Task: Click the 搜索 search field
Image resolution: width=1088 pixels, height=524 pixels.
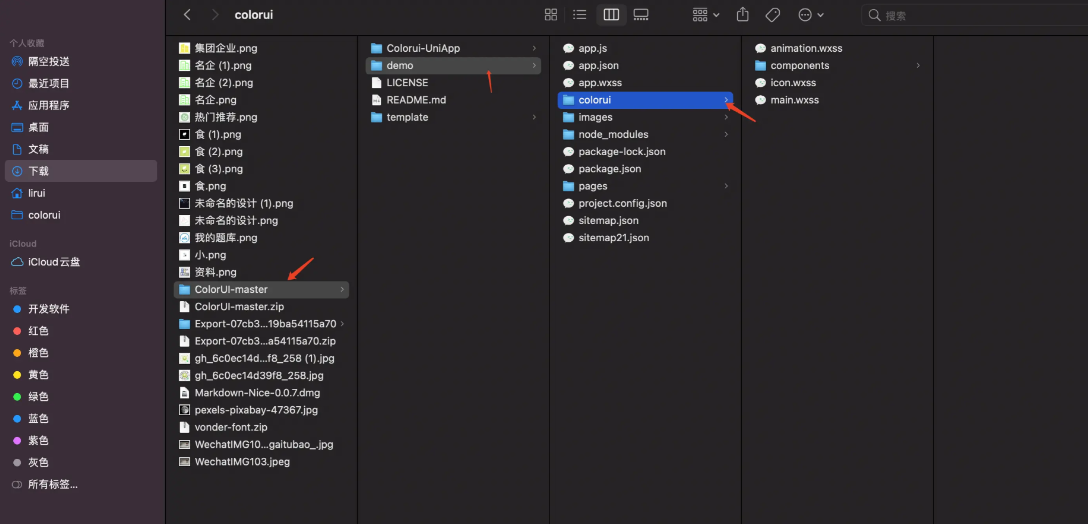Action: pyautogui.click(x=974, y=15)
